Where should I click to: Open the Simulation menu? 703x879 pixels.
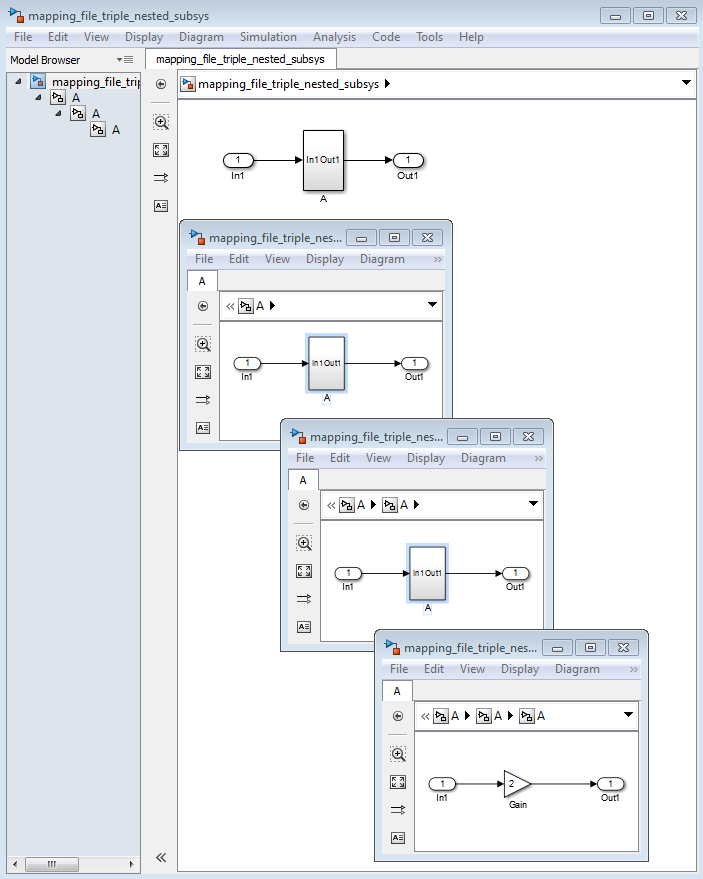(268, 37)
